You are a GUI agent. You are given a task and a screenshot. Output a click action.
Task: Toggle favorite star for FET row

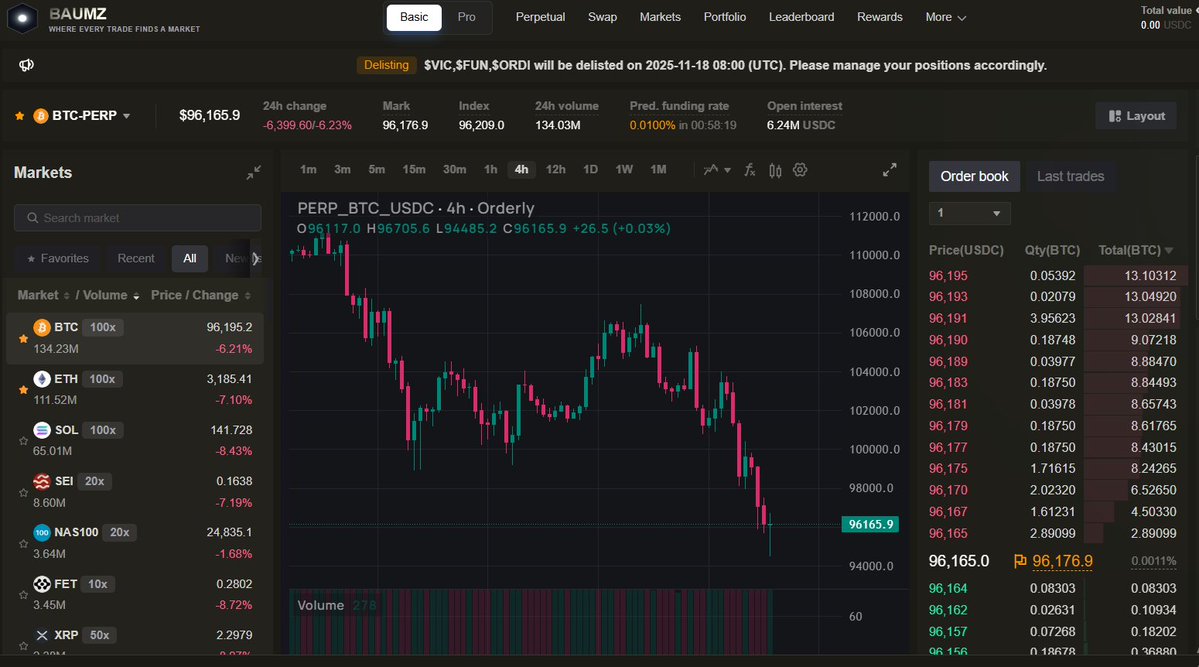pos(23,594)
